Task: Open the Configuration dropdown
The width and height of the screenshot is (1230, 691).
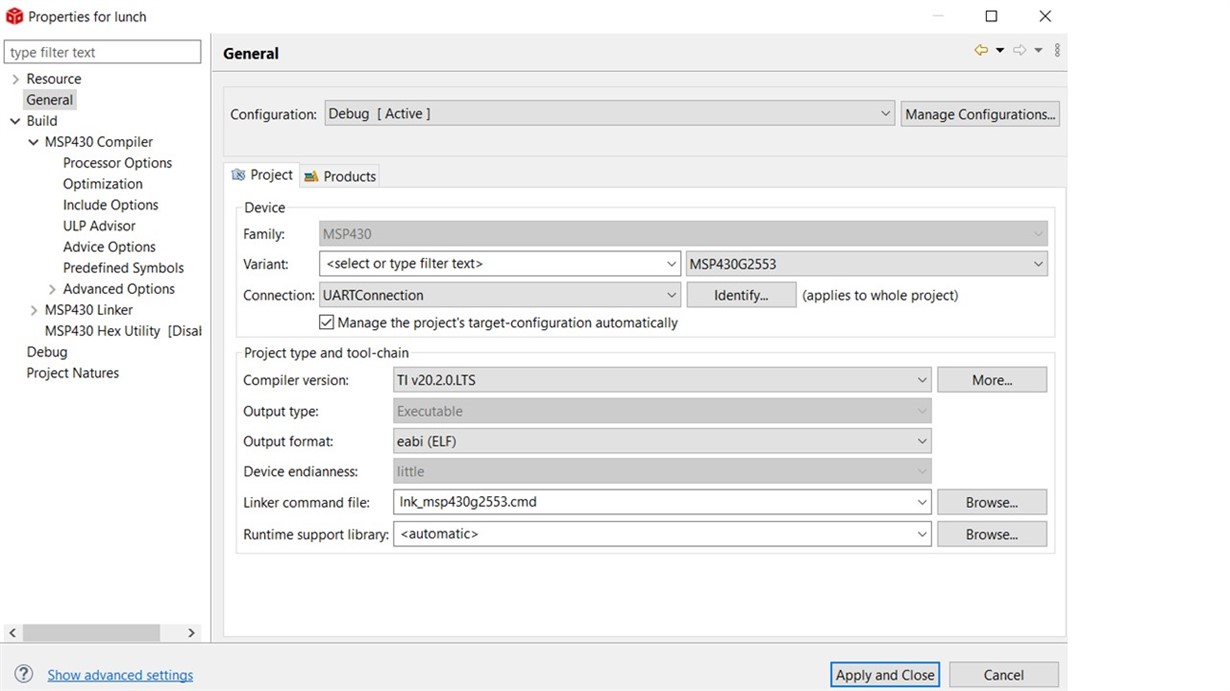Action: click(x=610, y=114)
